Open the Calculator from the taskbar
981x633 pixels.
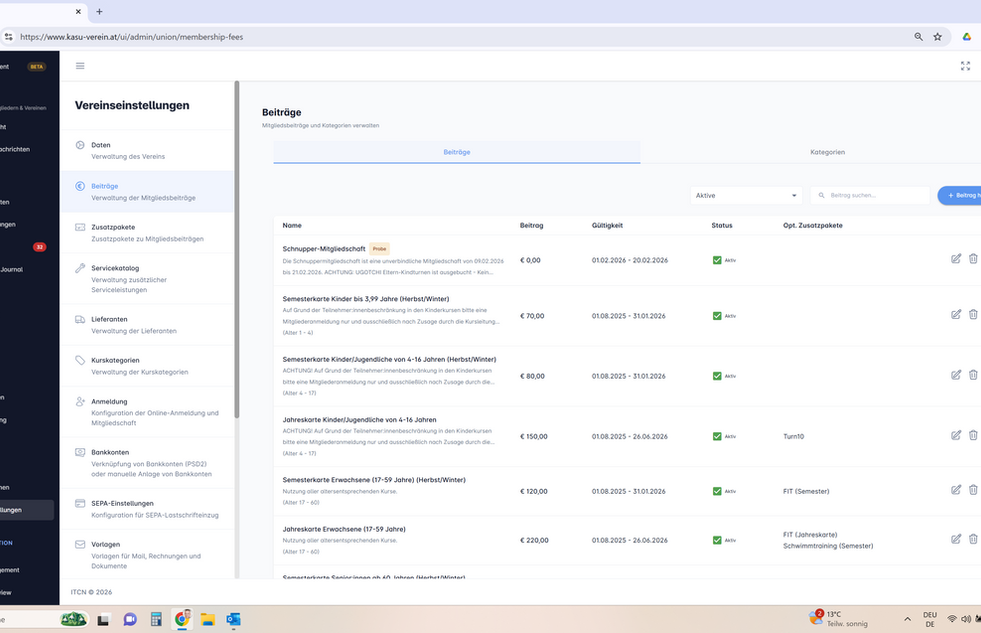[x=156, y=619]
